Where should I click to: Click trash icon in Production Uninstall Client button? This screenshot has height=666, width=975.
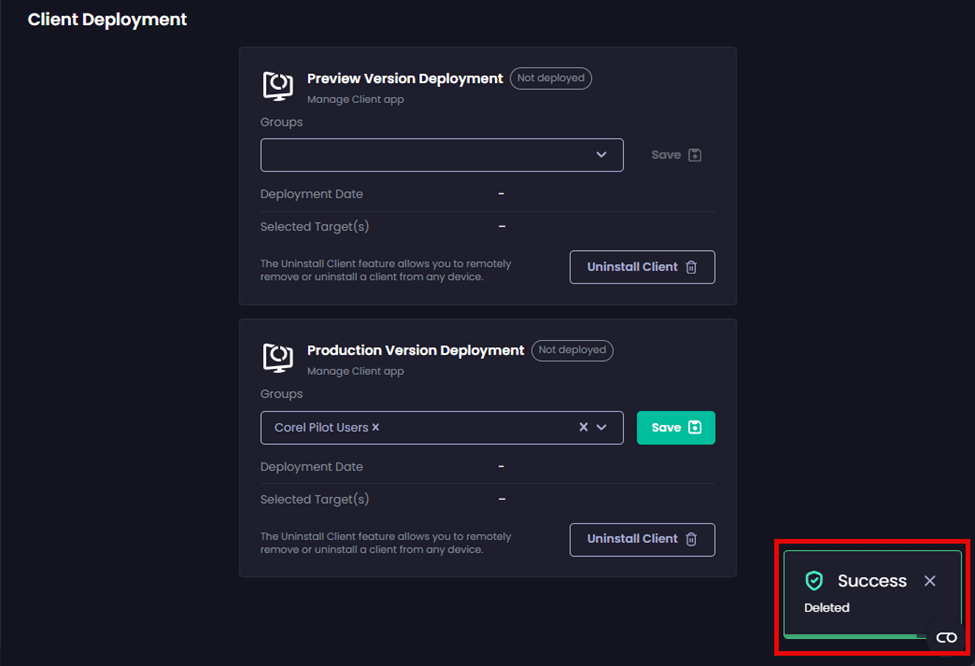(691, 539)
